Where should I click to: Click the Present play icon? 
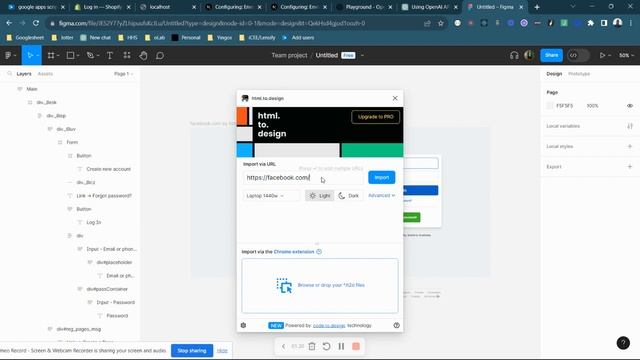click(602, 55)
